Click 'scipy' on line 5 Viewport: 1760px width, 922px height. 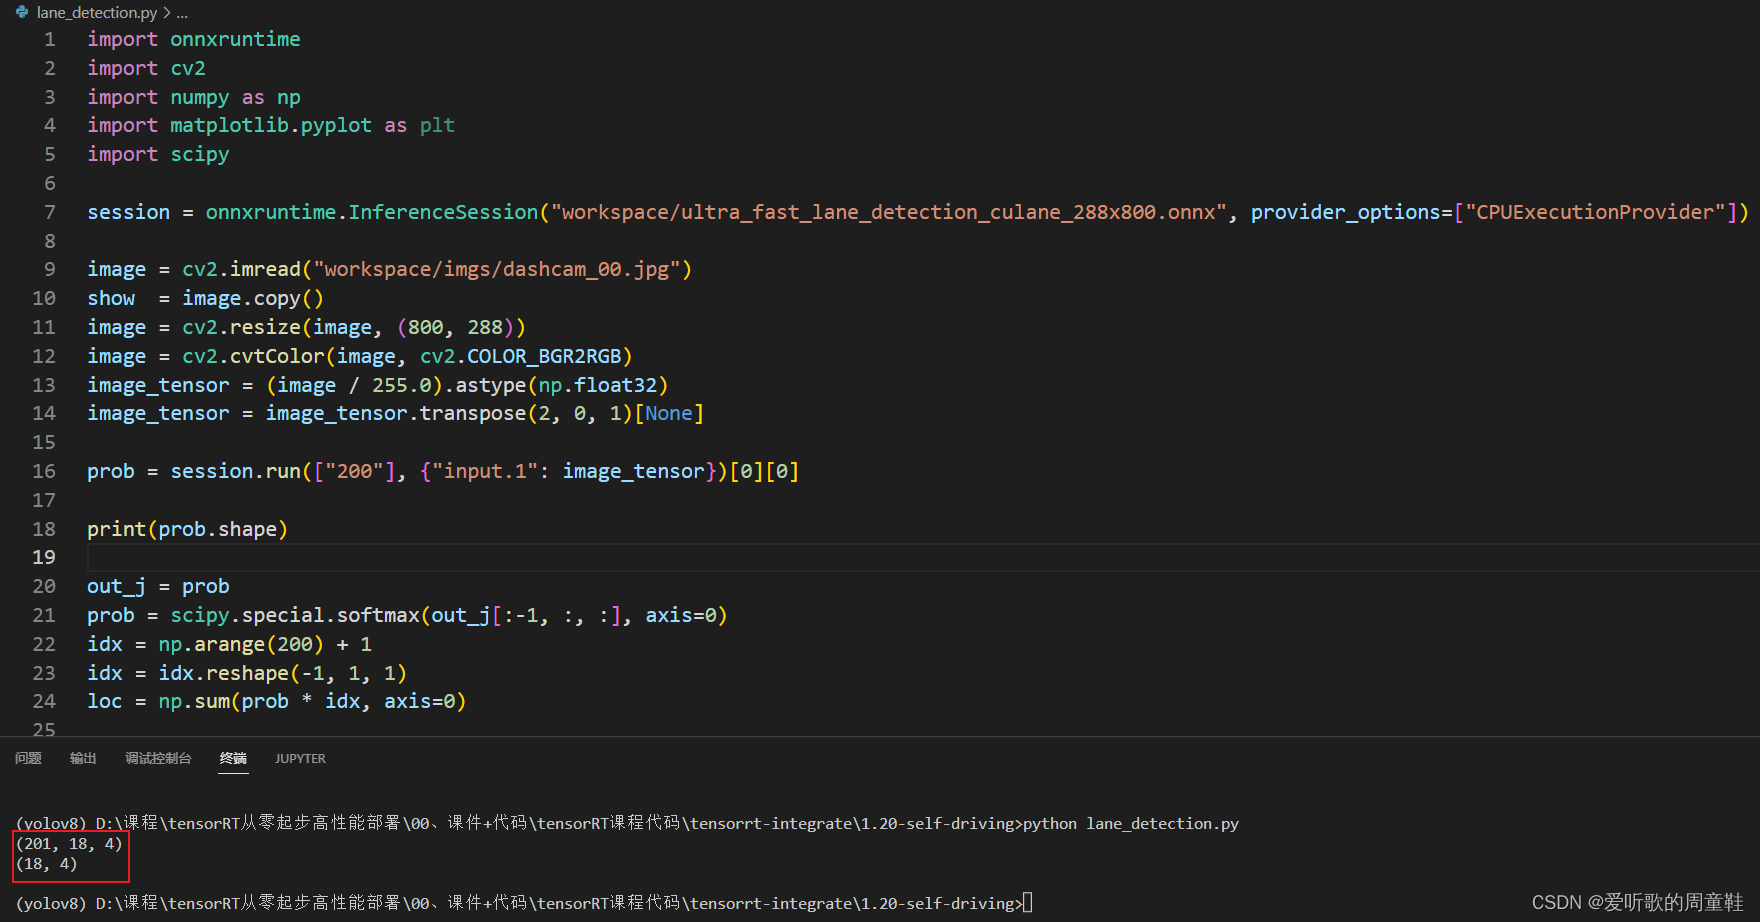199,154
